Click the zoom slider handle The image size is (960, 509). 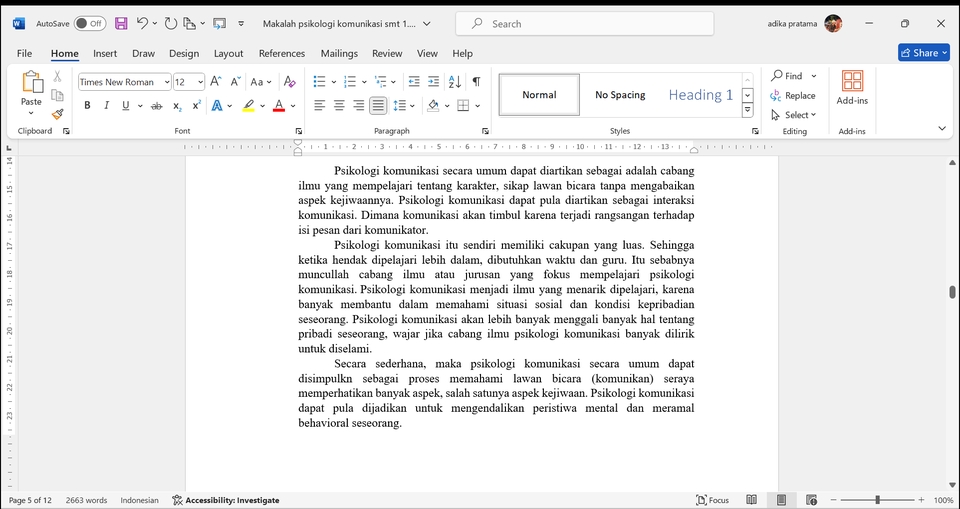coord(877,500)
